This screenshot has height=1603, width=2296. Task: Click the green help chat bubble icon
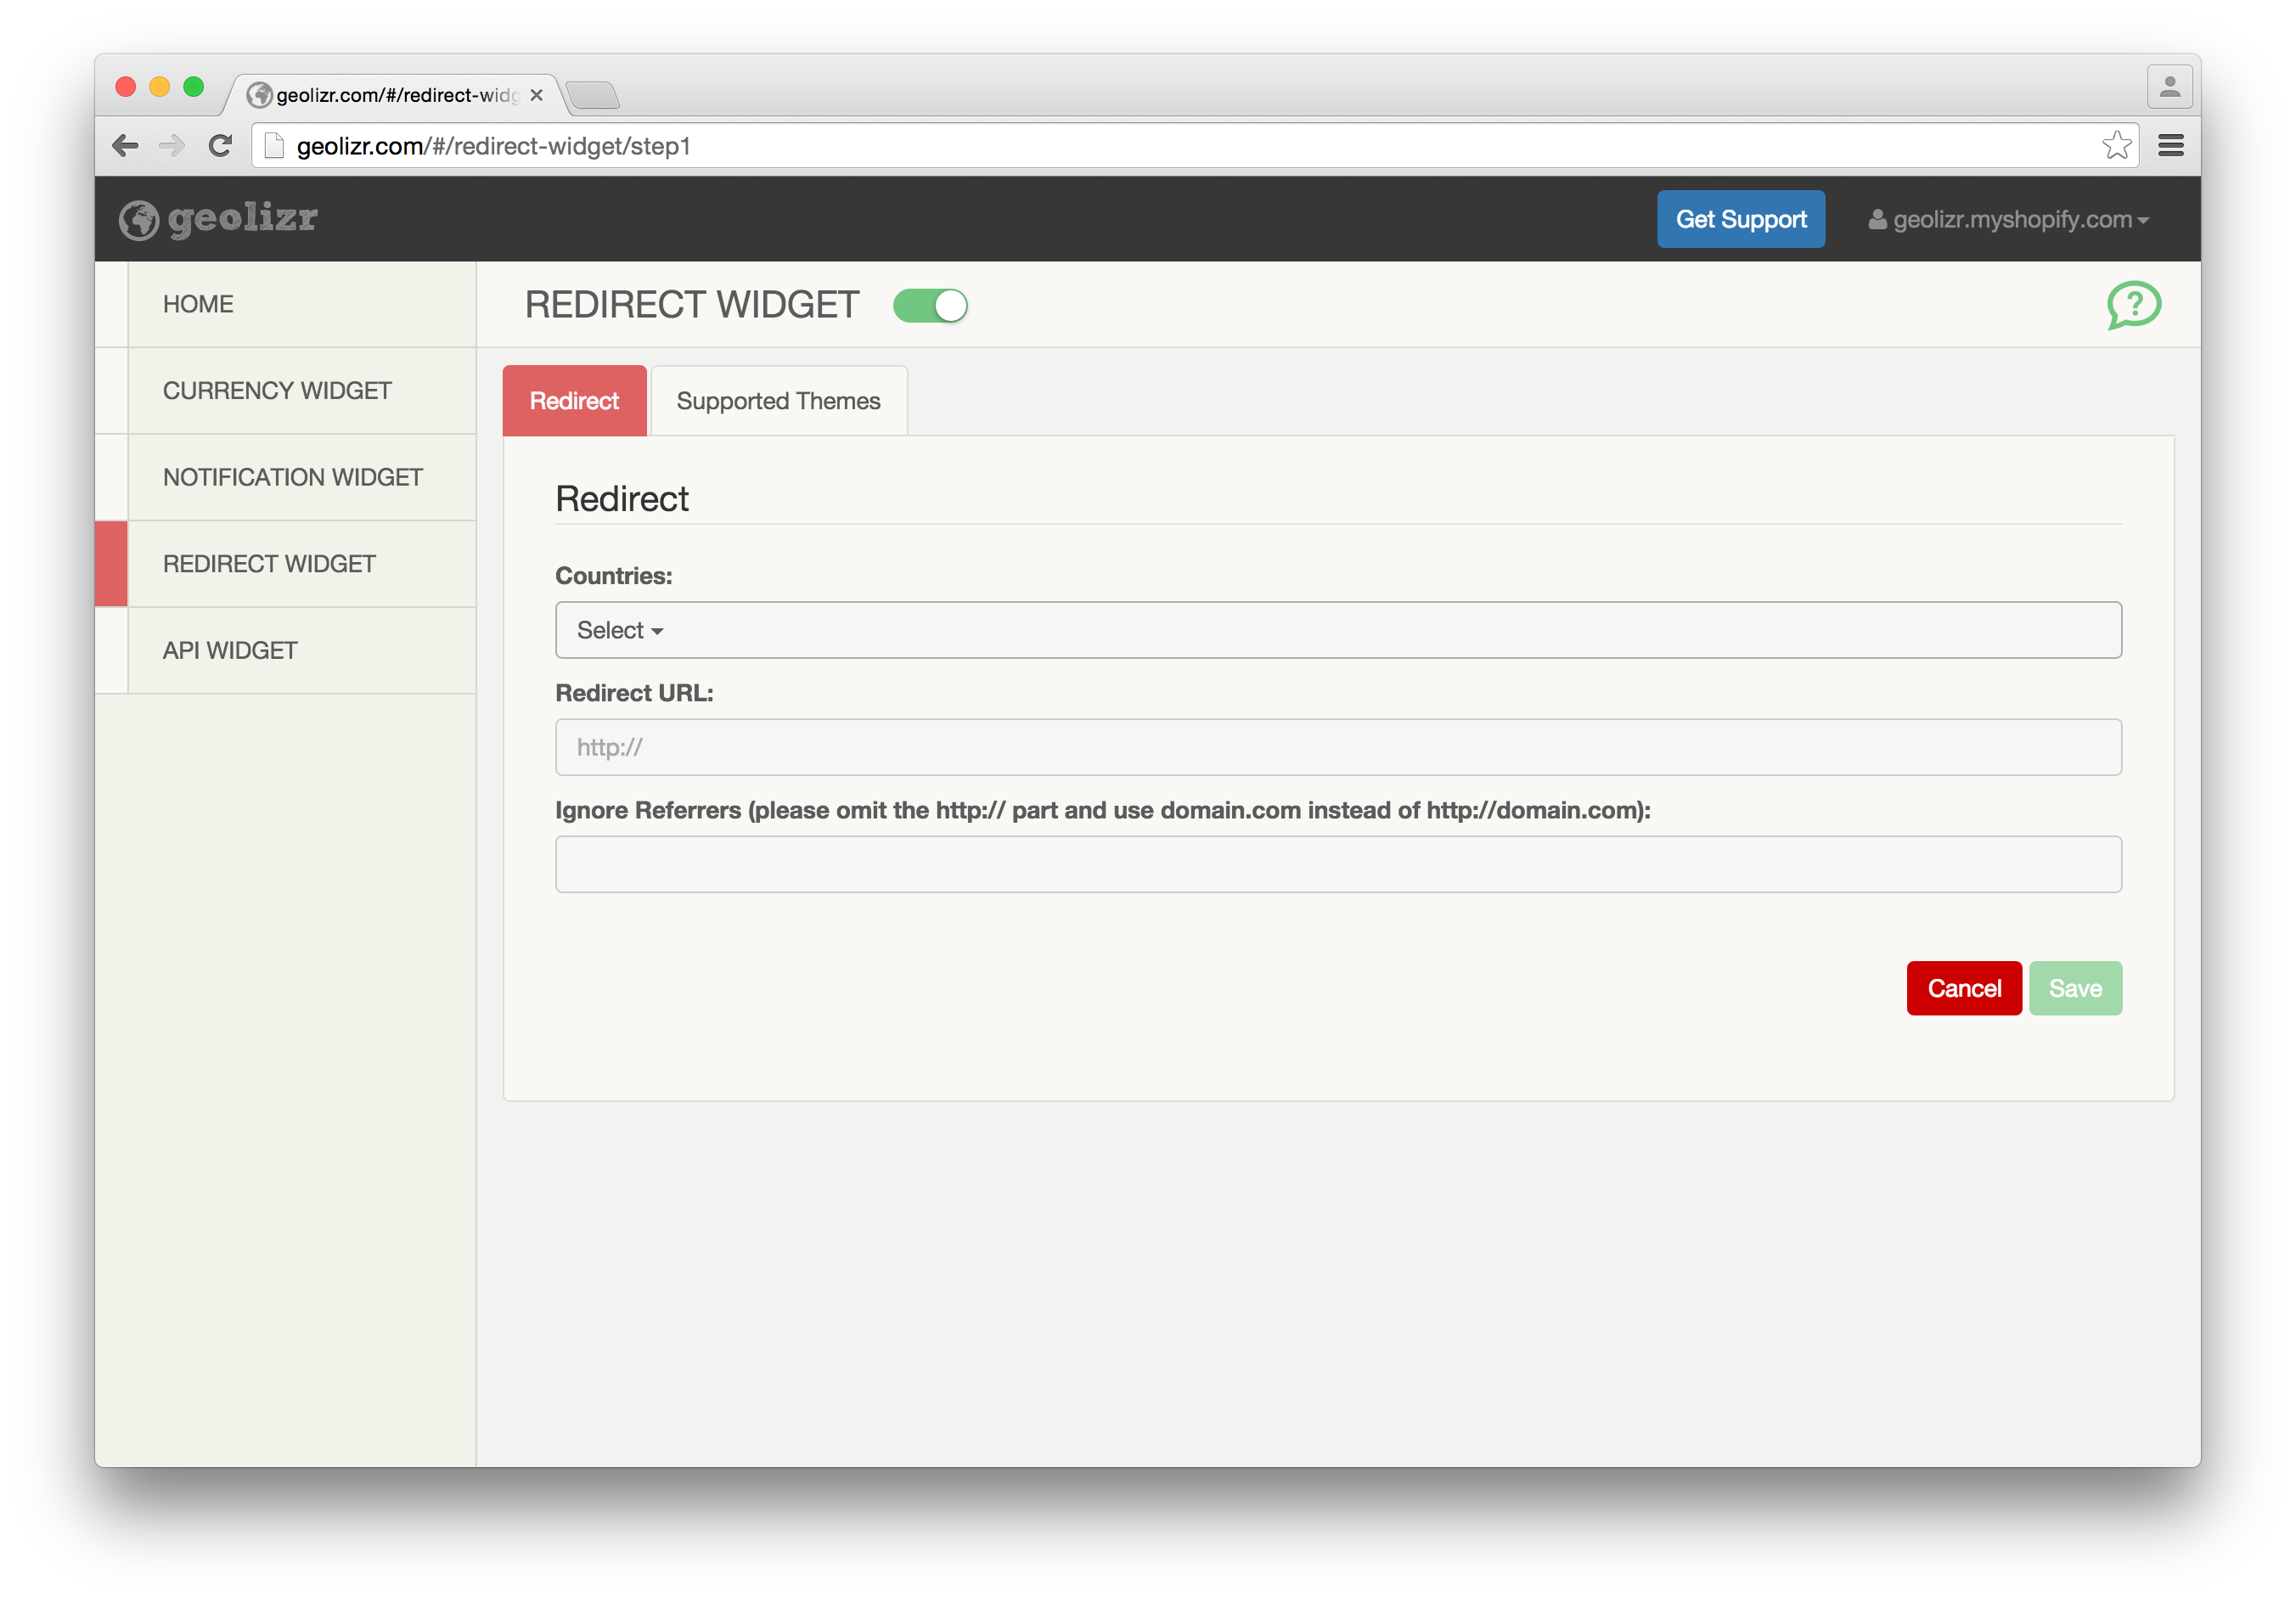[2133, 304]
